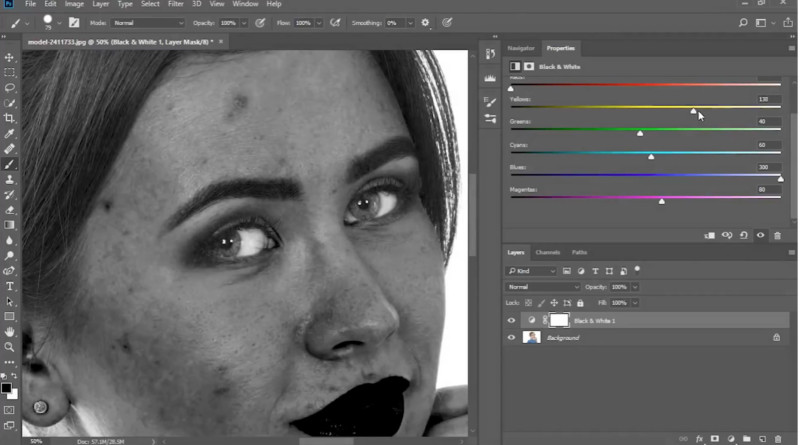
Task: Toggle adjustment visibility eye in Properties panel
Action: tap(760, 235)
